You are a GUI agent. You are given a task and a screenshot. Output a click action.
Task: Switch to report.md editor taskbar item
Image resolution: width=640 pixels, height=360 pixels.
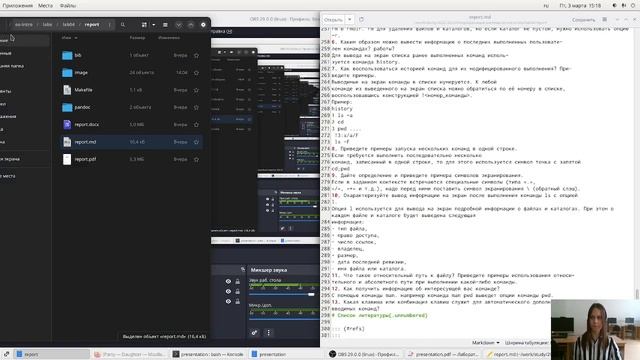point(518,354)
